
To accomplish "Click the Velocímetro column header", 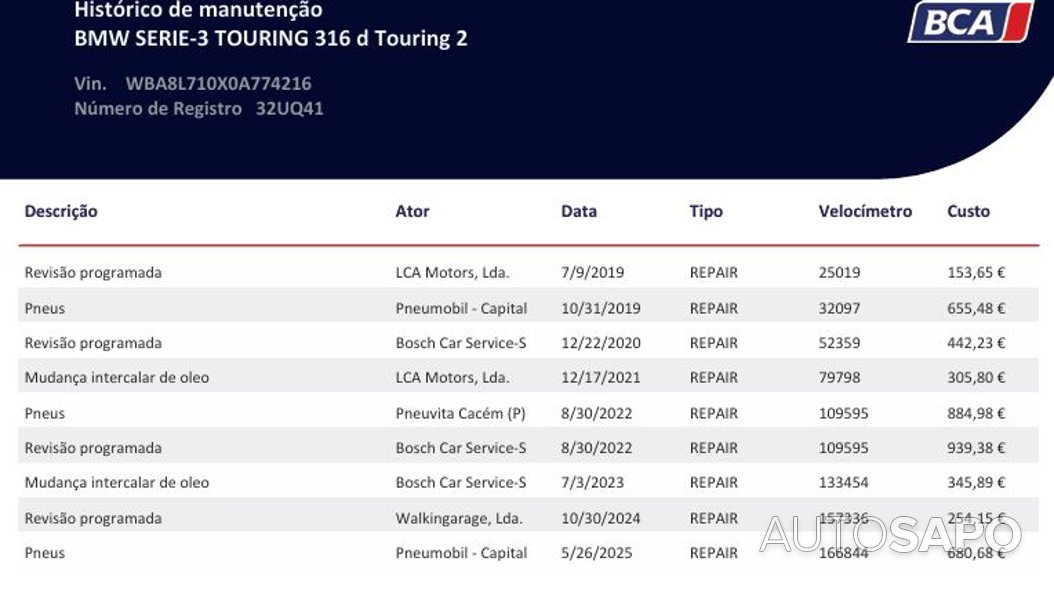I will [x=865, y=211].
